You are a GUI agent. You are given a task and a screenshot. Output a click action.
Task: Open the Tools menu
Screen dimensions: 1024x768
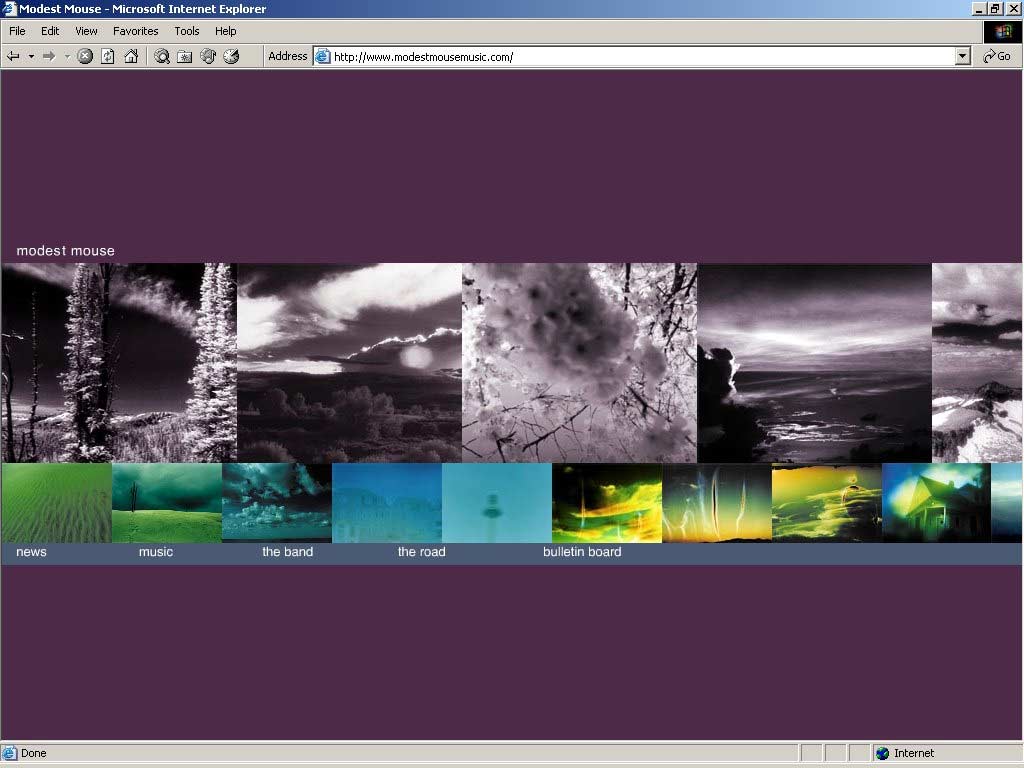pyautogui.click(x=187, y=31)
